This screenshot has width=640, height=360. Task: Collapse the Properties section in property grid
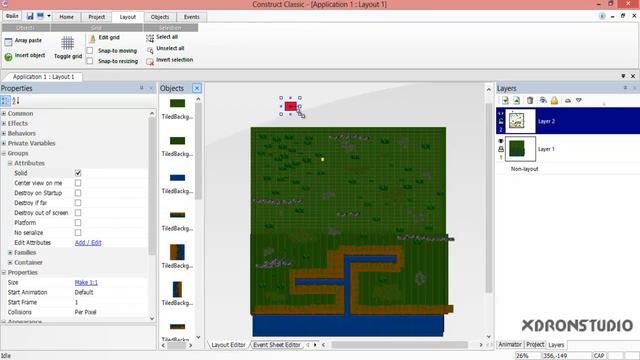coord(4,272)
